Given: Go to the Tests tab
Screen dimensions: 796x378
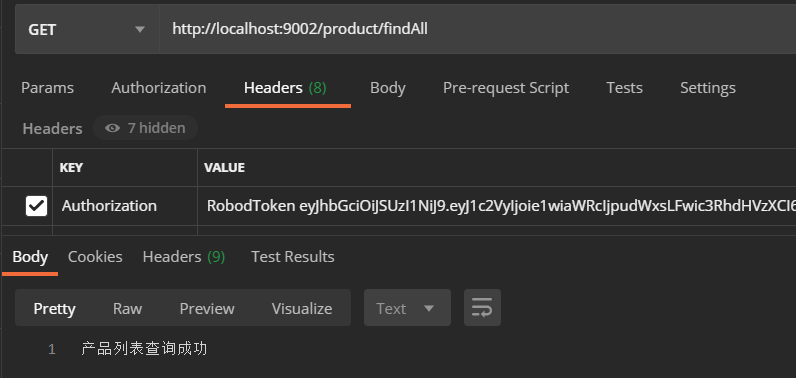Looking at the screenshot, I should (624, 88).
